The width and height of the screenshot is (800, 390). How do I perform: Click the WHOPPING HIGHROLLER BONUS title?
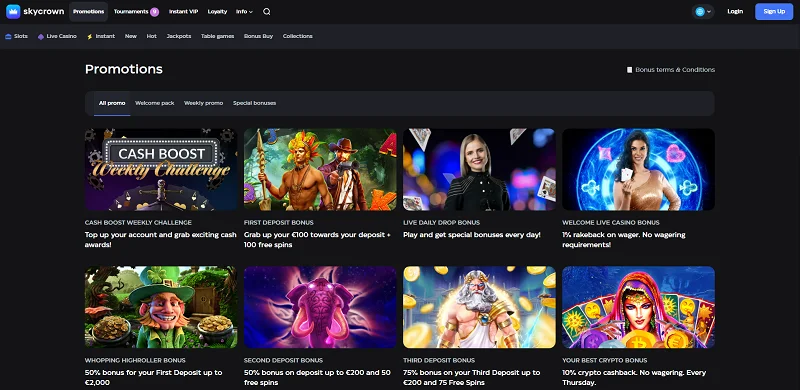(135, 360)
